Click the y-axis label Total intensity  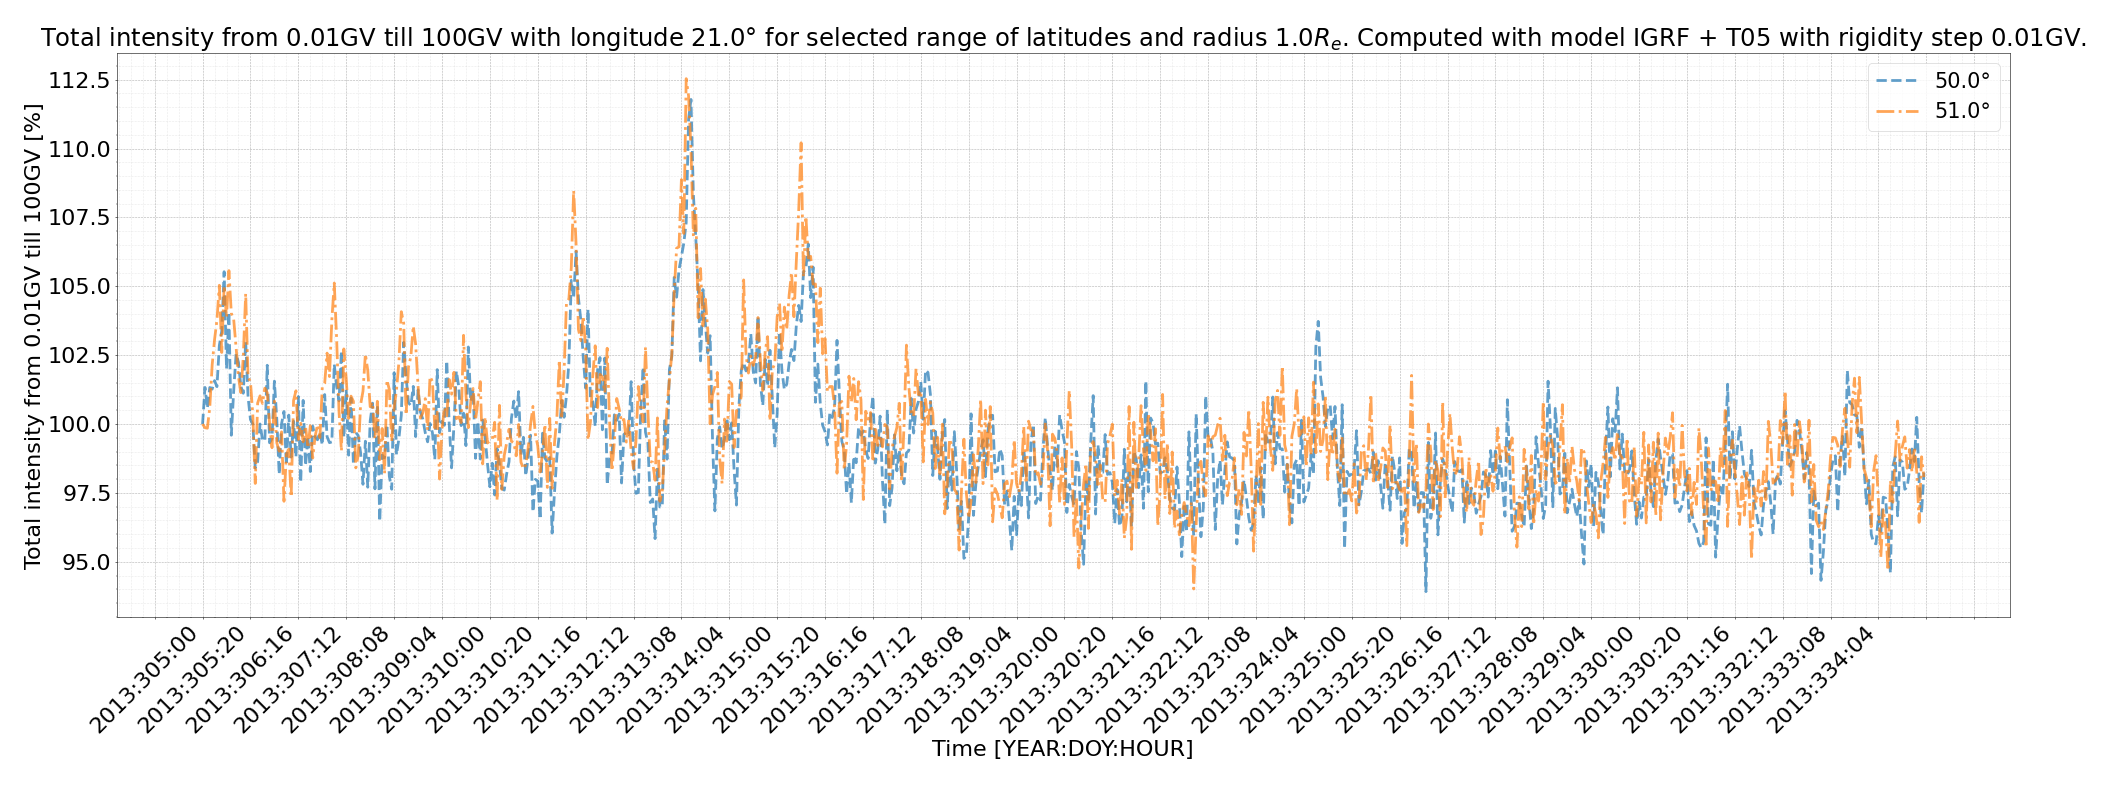(33, 336)
